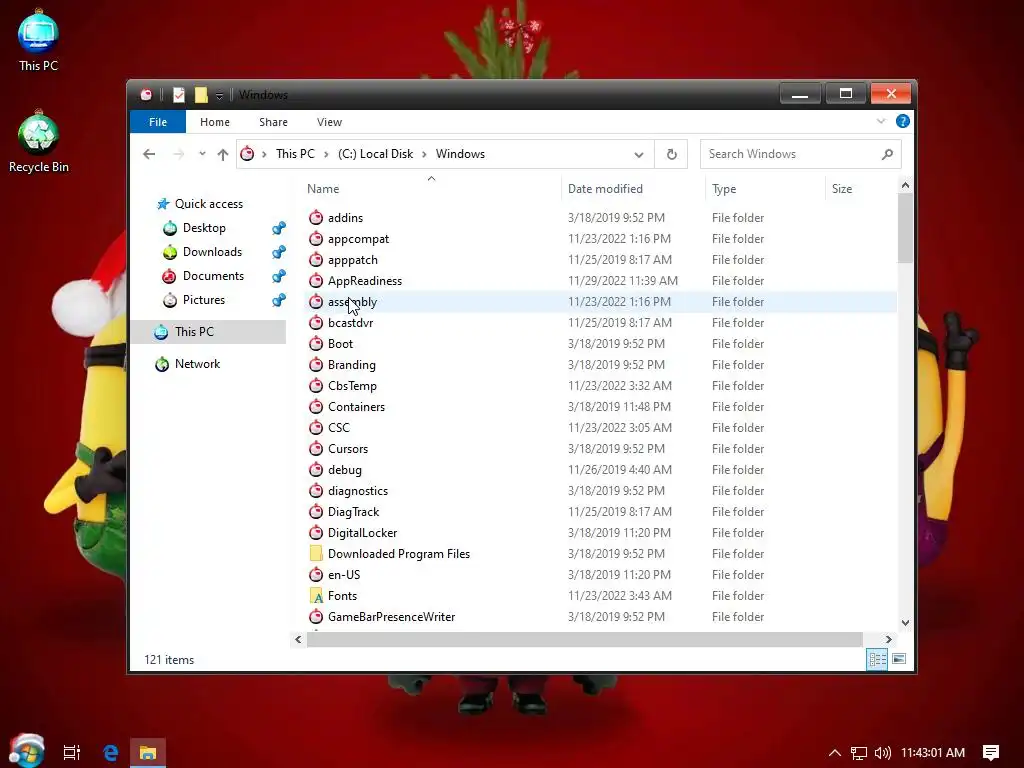Select the Fonts folder icon
The width and height of the screenshot is (1024, 768).
click(316, 596)
